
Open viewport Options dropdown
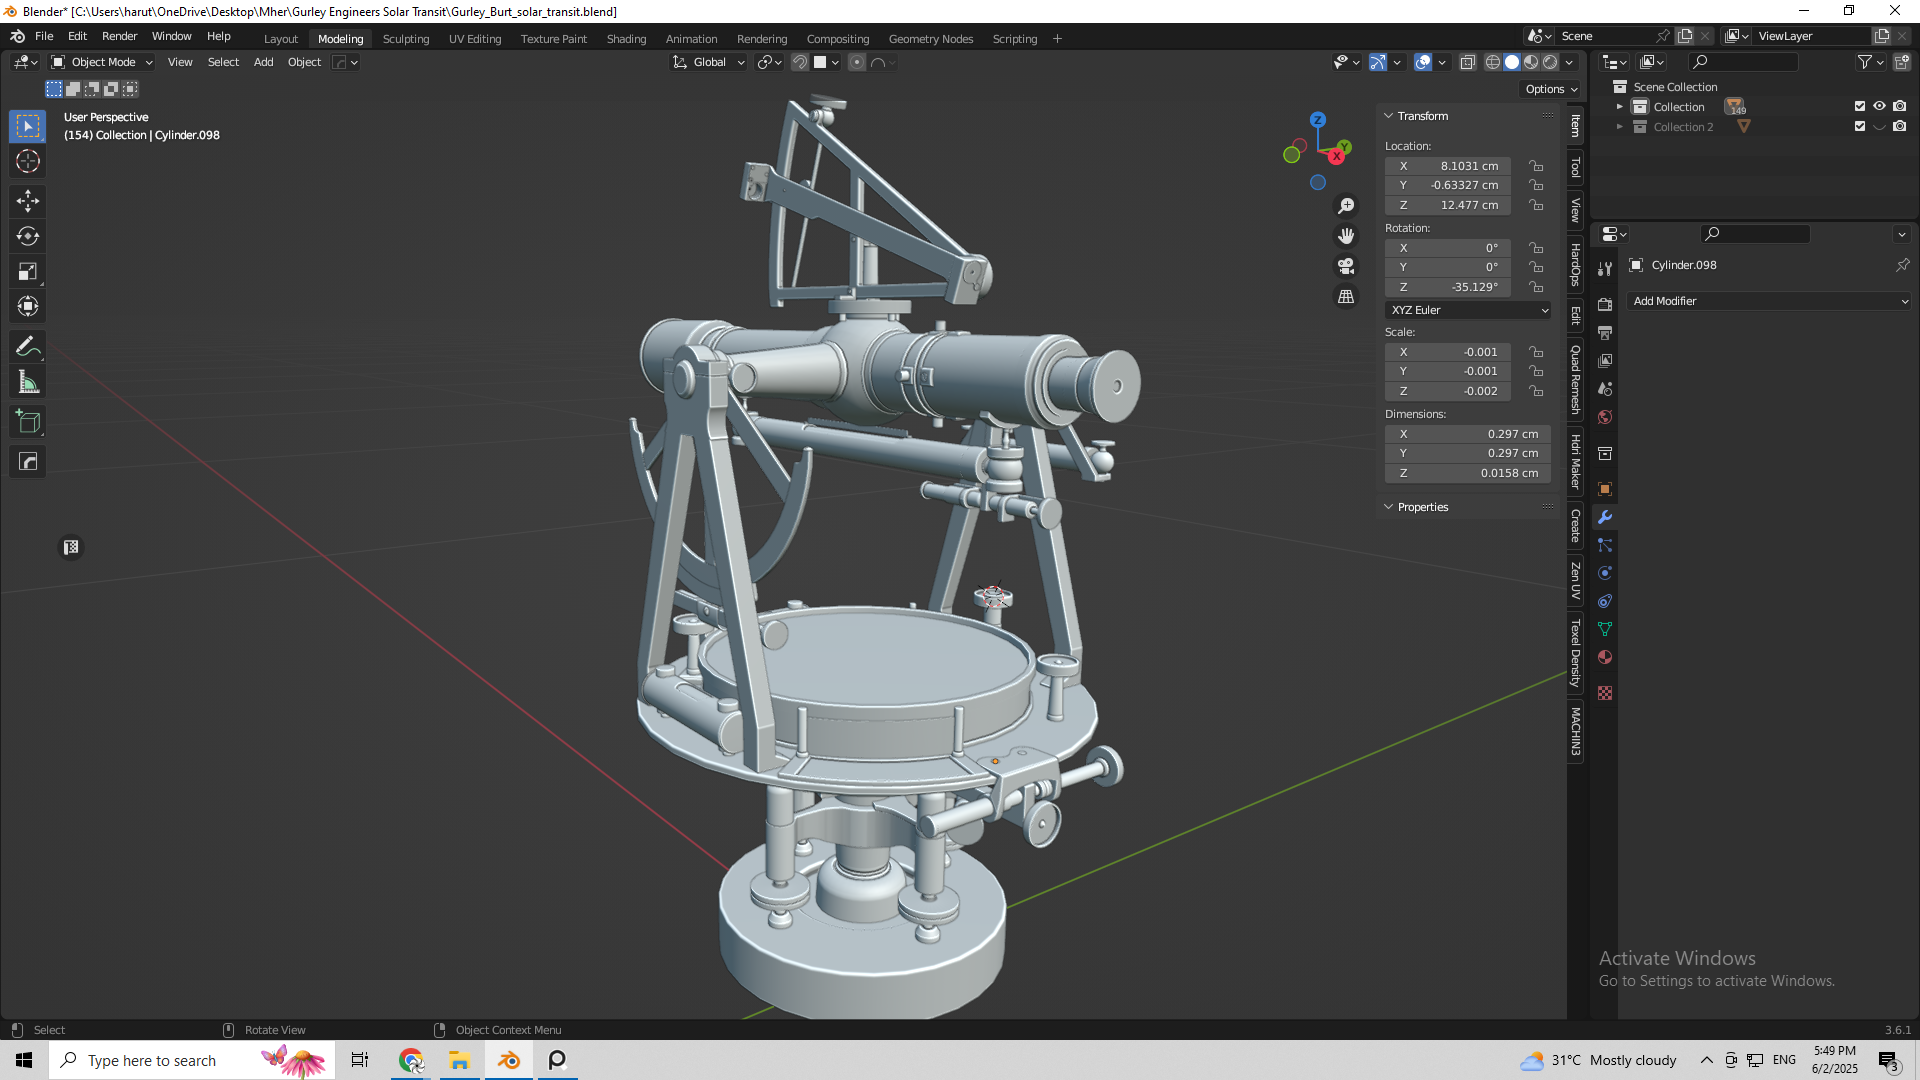[1551, 89]
